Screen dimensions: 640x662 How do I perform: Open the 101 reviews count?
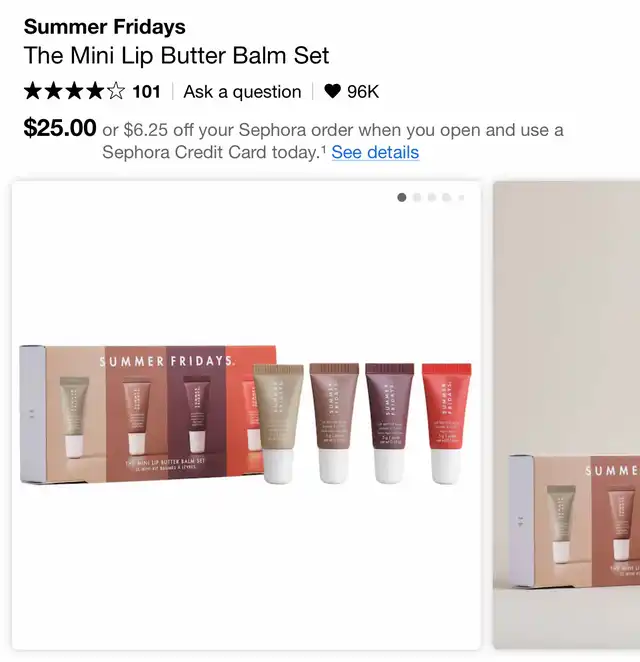click(x=146, y=92)
